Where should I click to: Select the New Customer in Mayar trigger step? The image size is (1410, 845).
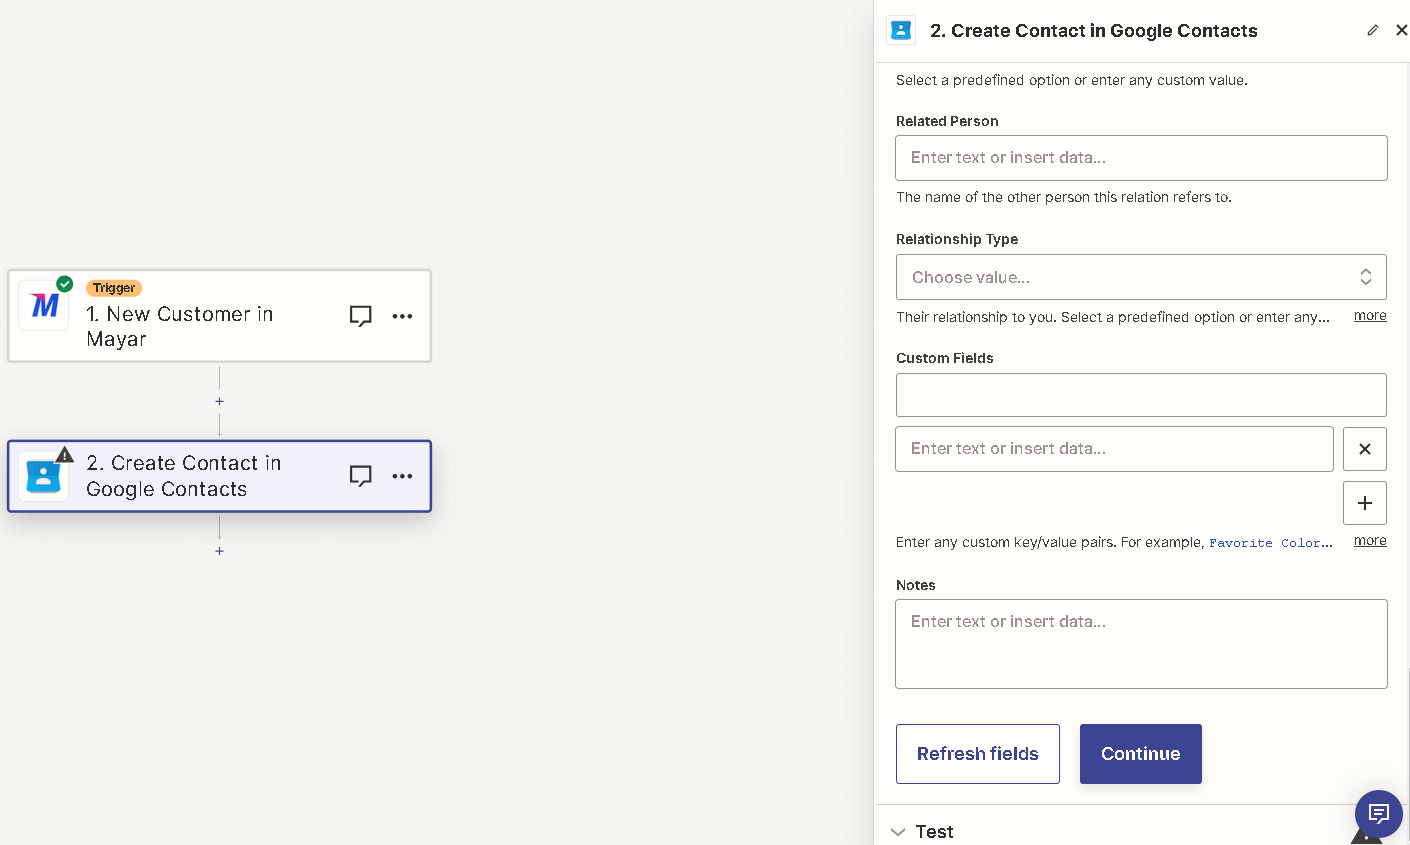(x=220, y=316)
